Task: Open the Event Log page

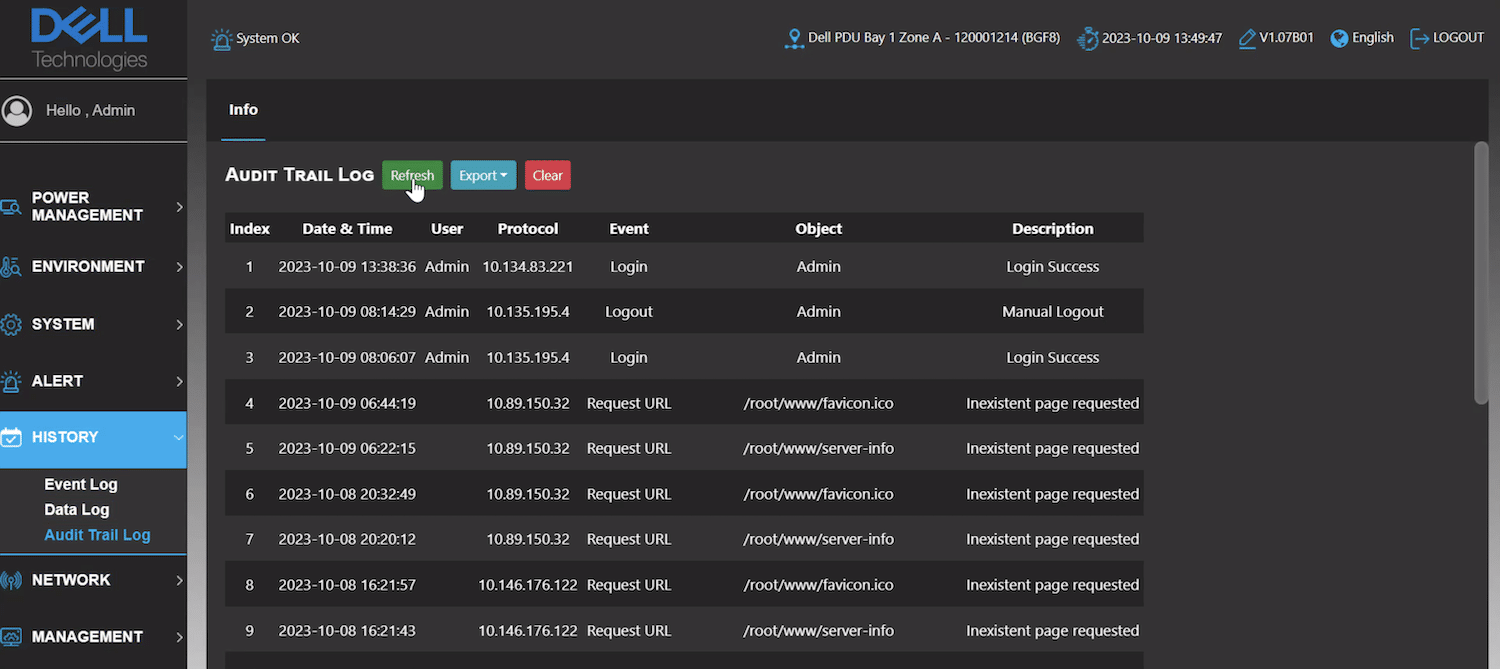Action: (x=81, y=484)
